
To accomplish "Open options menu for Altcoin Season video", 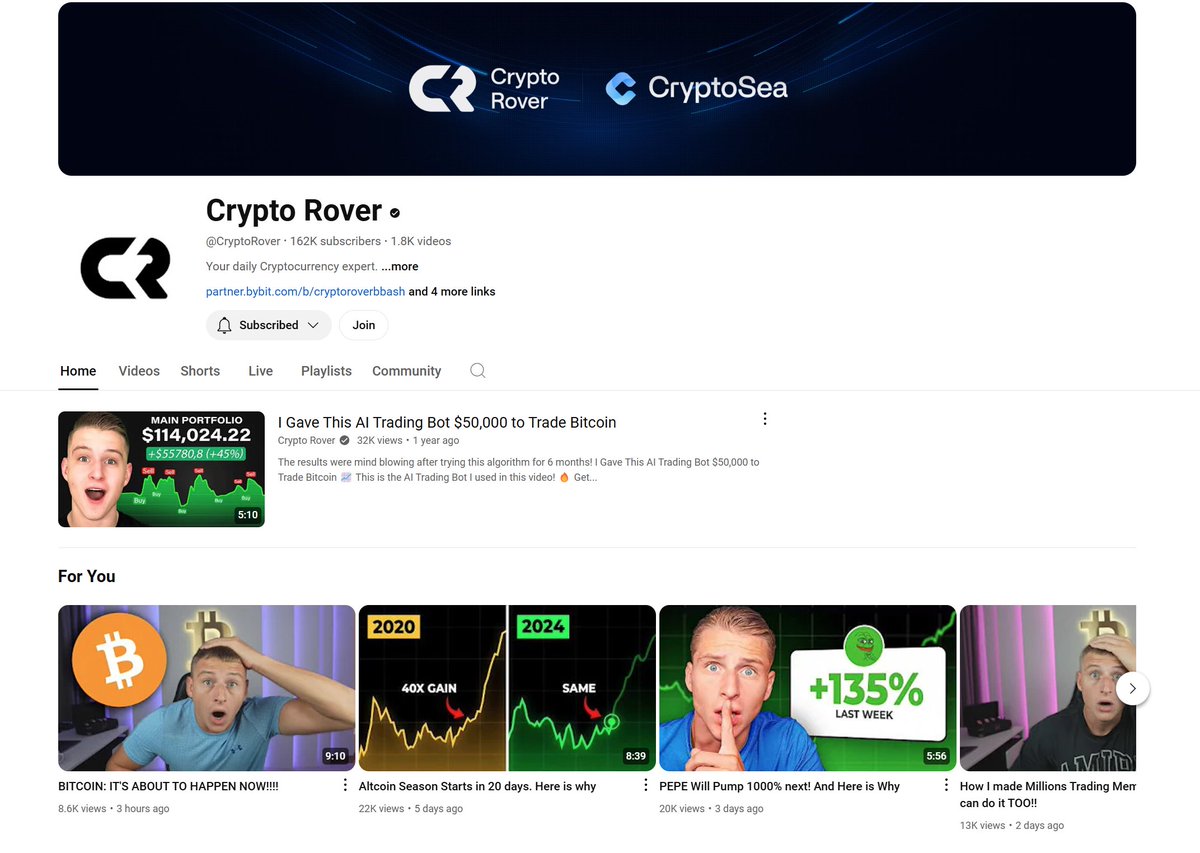I will 646,785.
